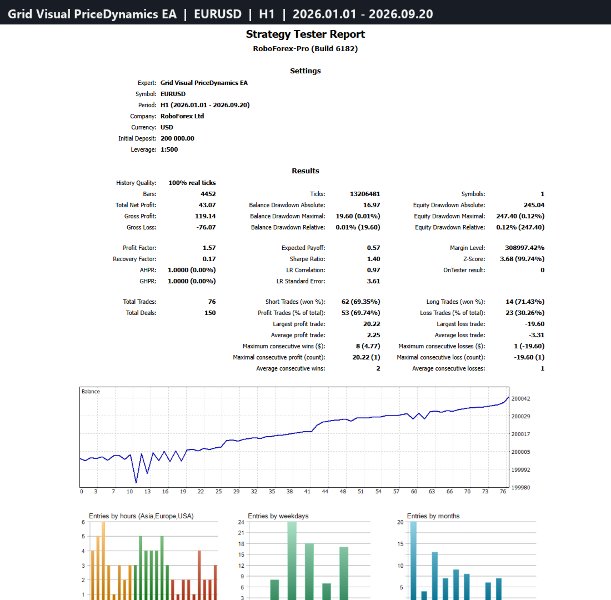Click the Balance Drawdown Relative value '0.01% (19.60)'
Screen dimensions: 611x600
[358, 227]
